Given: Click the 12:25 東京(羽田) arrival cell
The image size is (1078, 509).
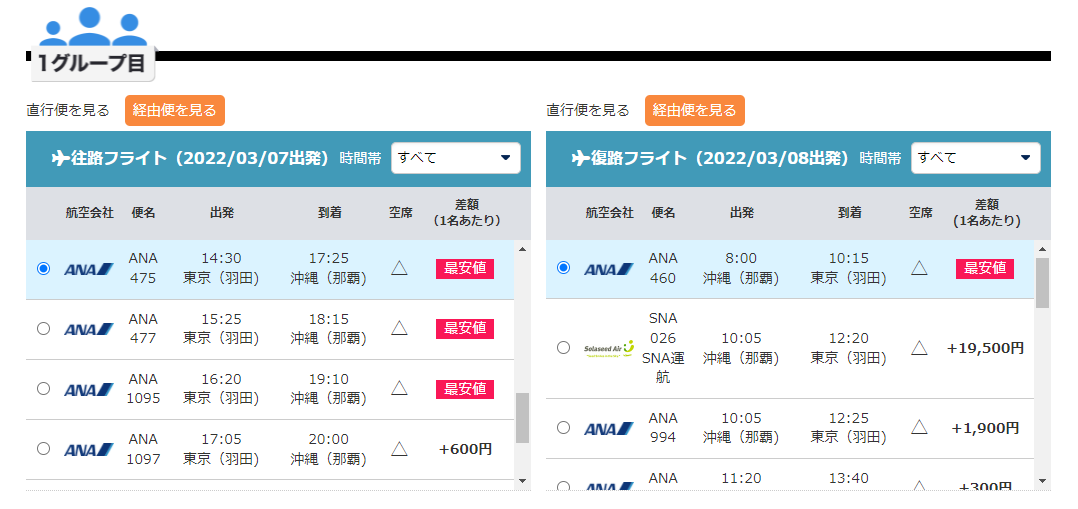Looking at the screenshot, I should click(848, 428).
